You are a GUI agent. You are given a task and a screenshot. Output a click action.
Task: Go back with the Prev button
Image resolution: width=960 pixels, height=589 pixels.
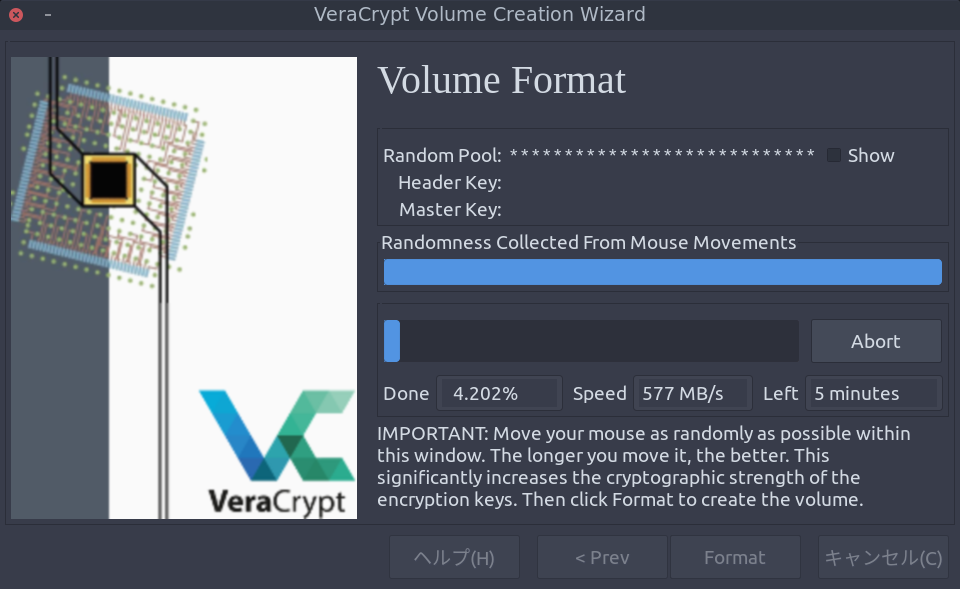pyautogui.click(x=602, y=557)
